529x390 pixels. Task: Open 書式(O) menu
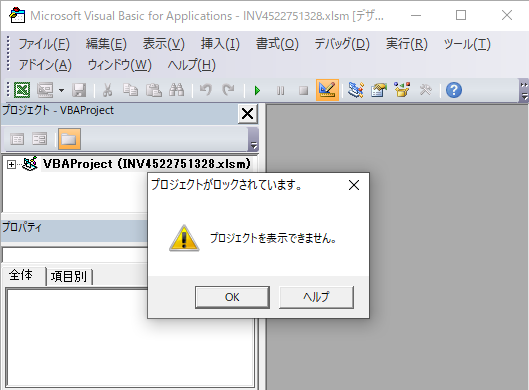[x=277, y=44]
